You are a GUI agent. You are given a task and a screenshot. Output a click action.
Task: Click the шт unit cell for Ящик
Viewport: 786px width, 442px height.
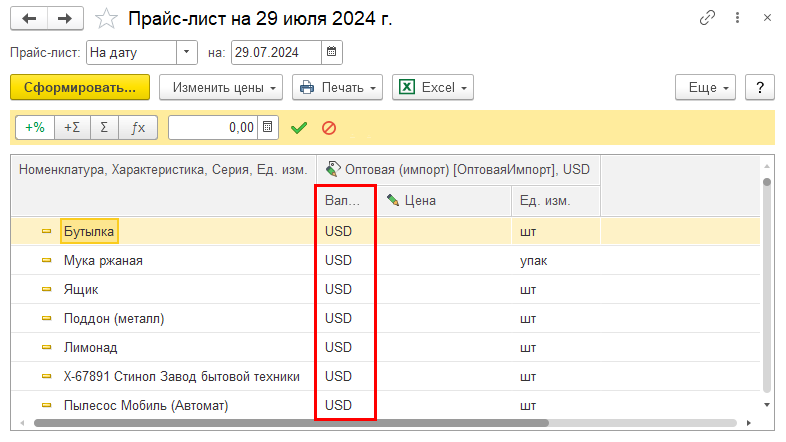tap(555, 290)
